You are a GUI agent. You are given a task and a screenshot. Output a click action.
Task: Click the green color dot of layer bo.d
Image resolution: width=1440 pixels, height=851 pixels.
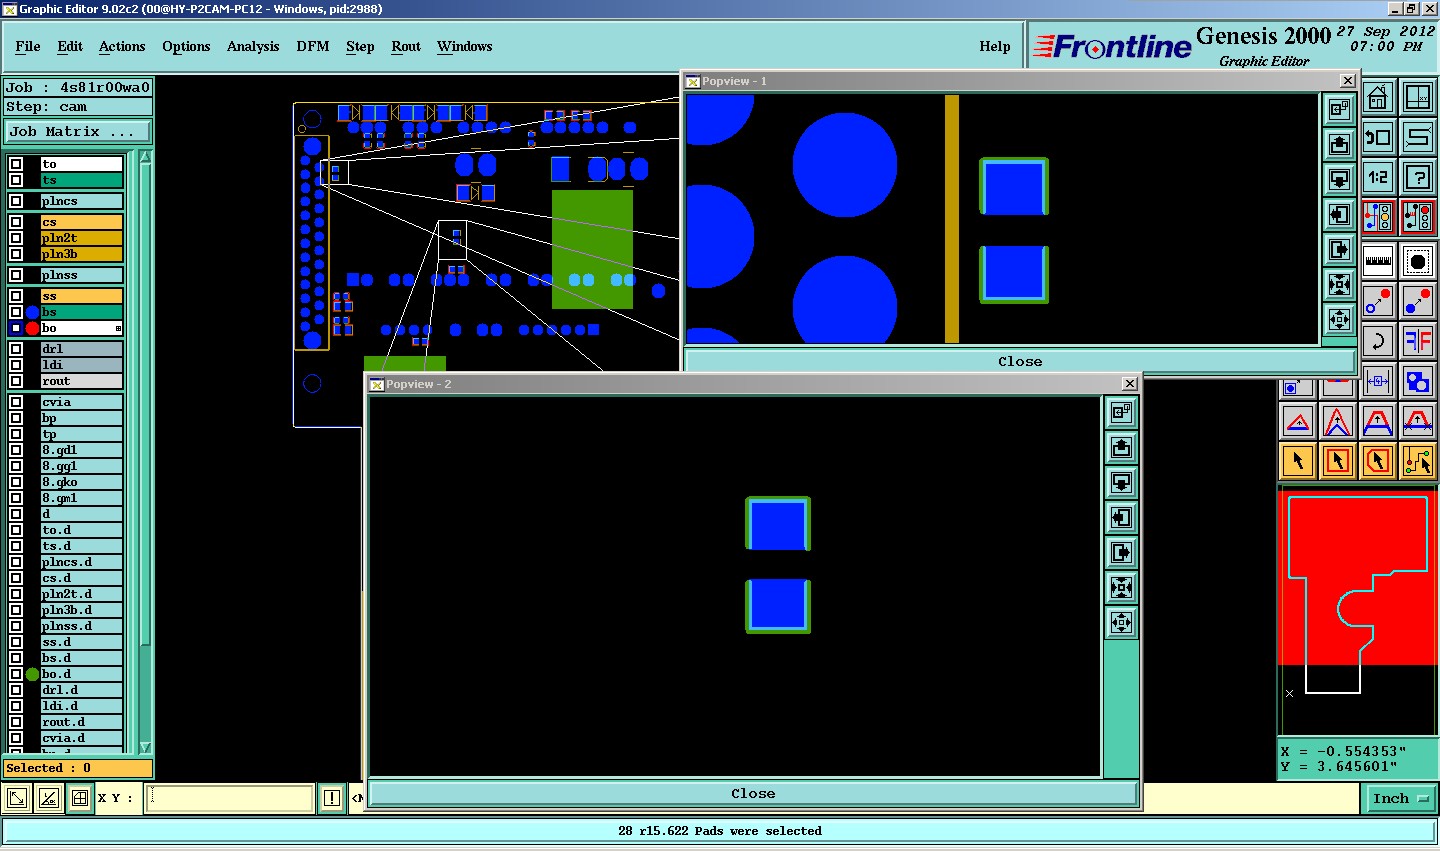click(x=32, y=674)
